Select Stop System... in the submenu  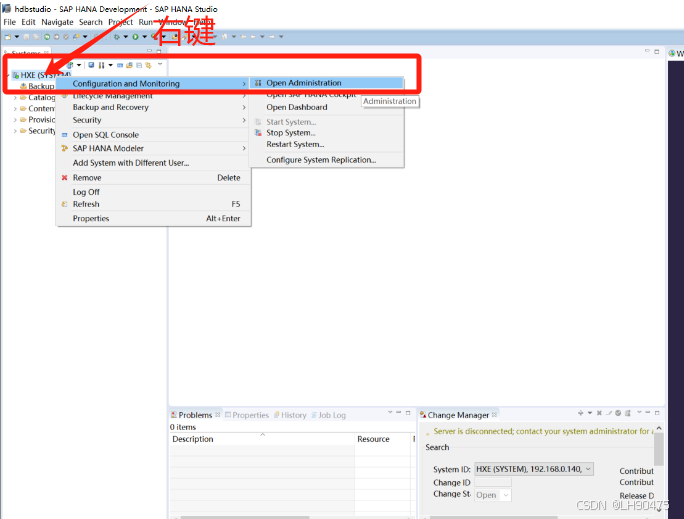[326, 133]
